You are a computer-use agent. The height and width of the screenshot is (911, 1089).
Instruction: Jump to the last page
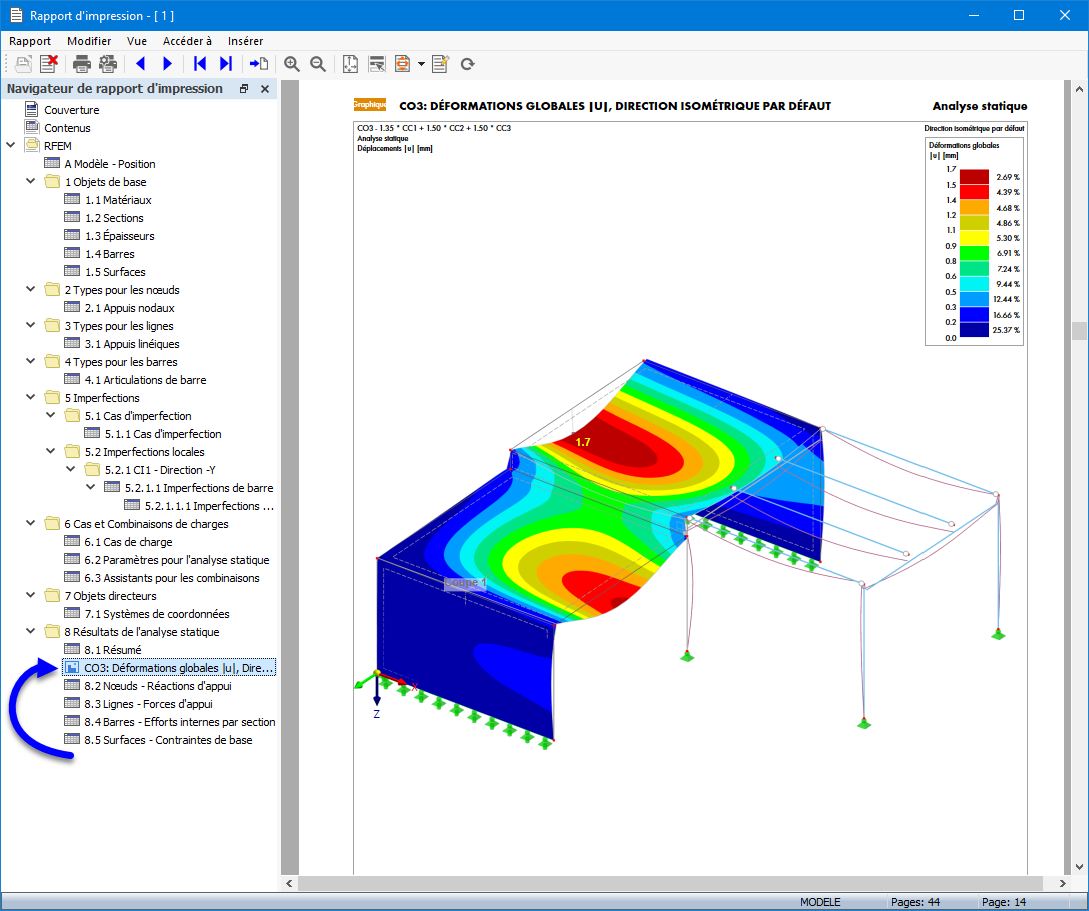pyautogui.click(x=226, y=64)
